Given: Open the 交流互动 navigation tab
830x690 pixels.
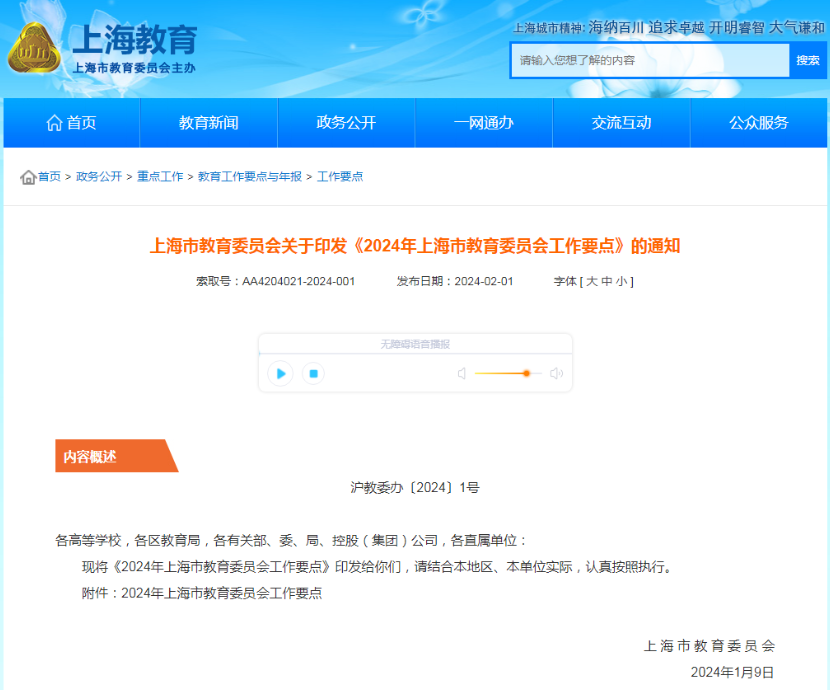Looking at the screenshot, I should [x=621, y=123].
